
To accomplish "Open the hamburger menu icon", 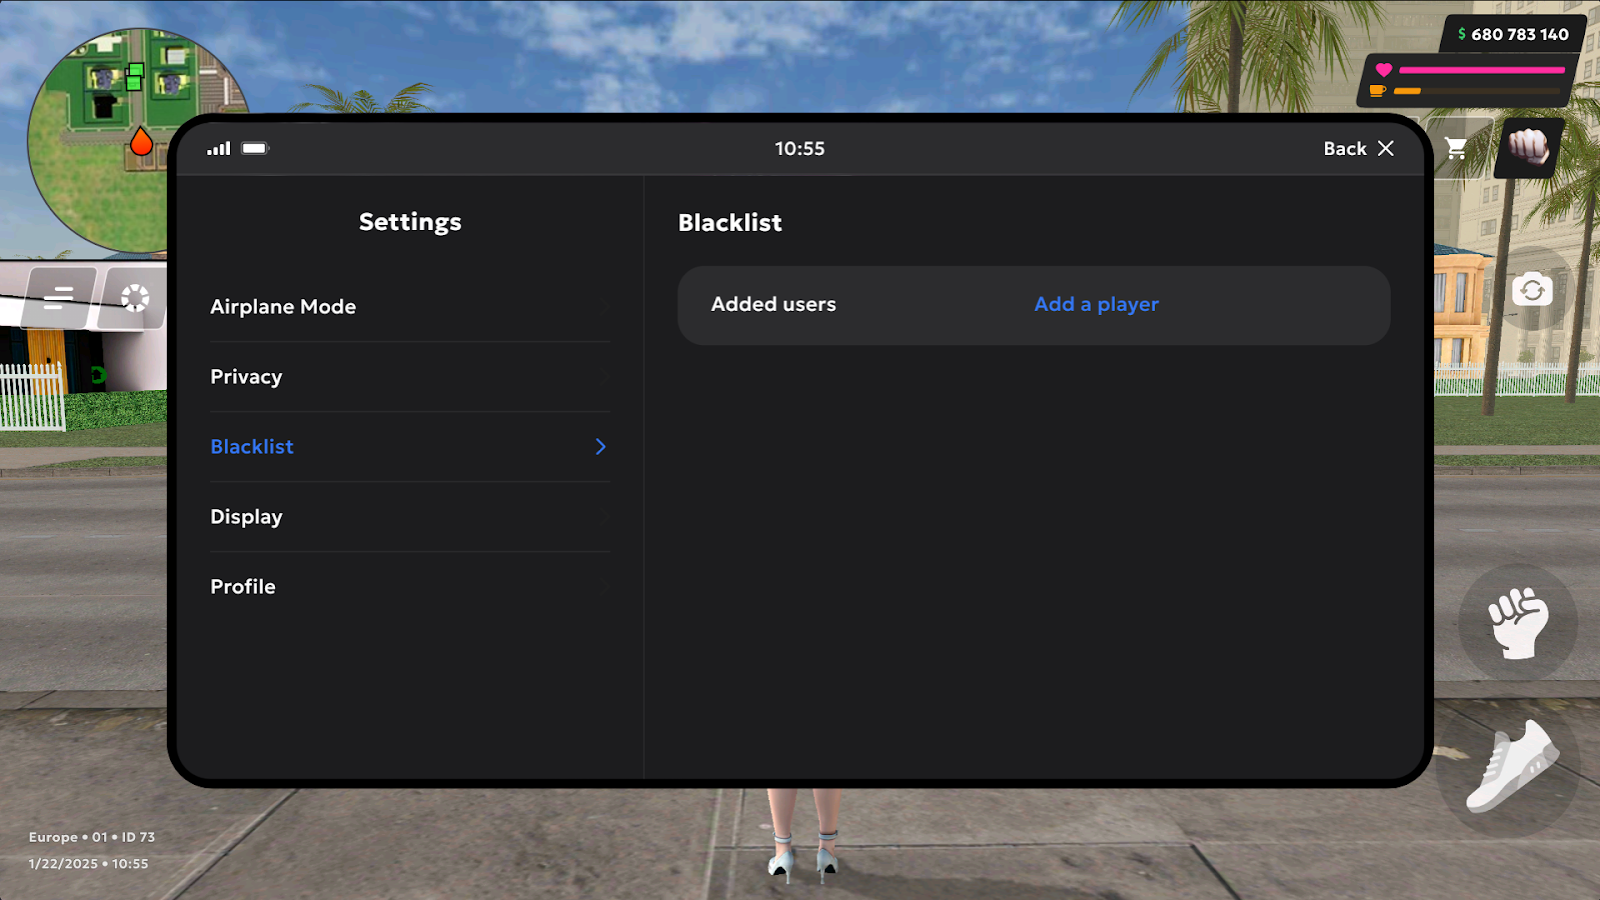I will [59, 297].
